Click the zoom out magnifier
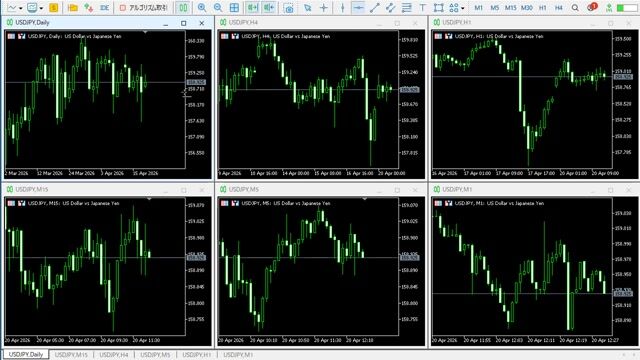640x360 pixels. [x=218, y=7]
